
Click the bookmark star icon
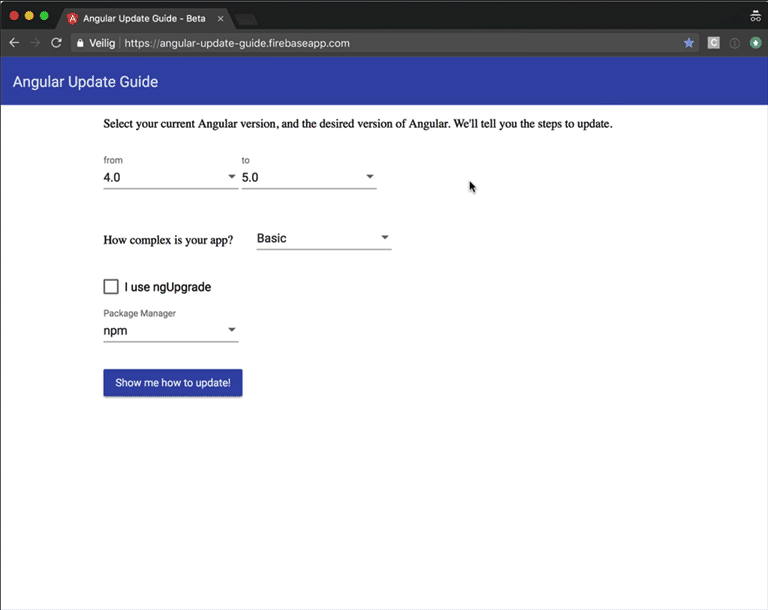tap(689, 43)
